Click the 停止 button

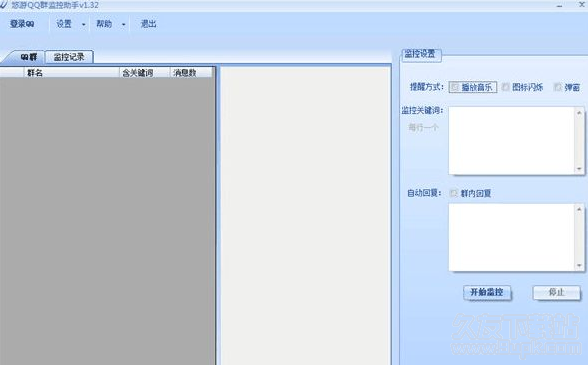556,292
